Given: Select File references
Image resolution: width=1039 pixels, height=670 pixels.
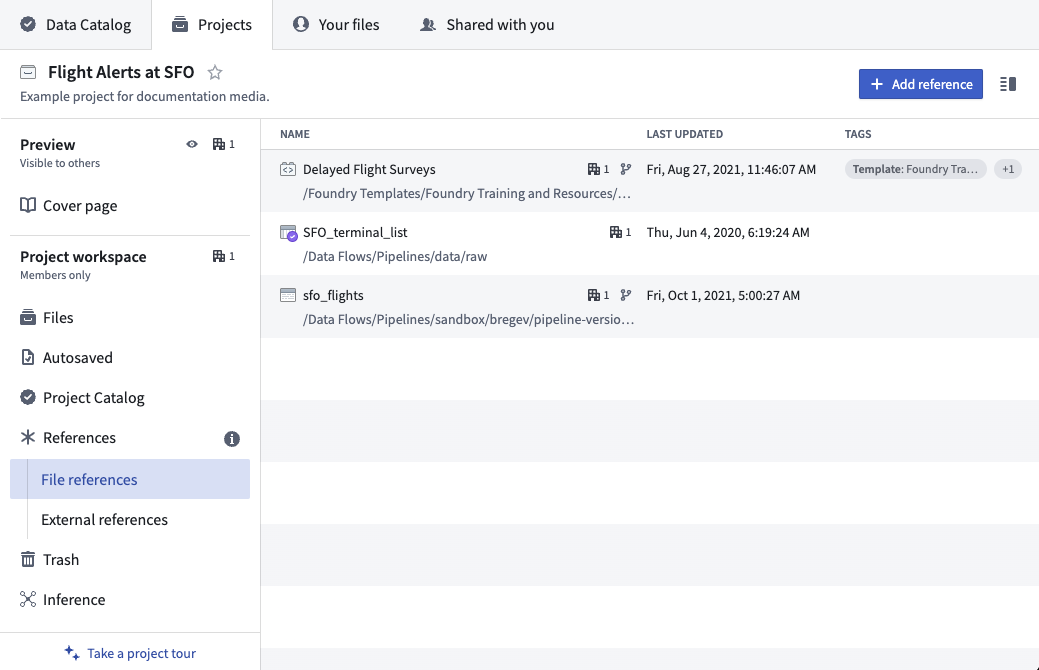Looking at the screenshot, I should pyautogui.click(x=130, y=479).
